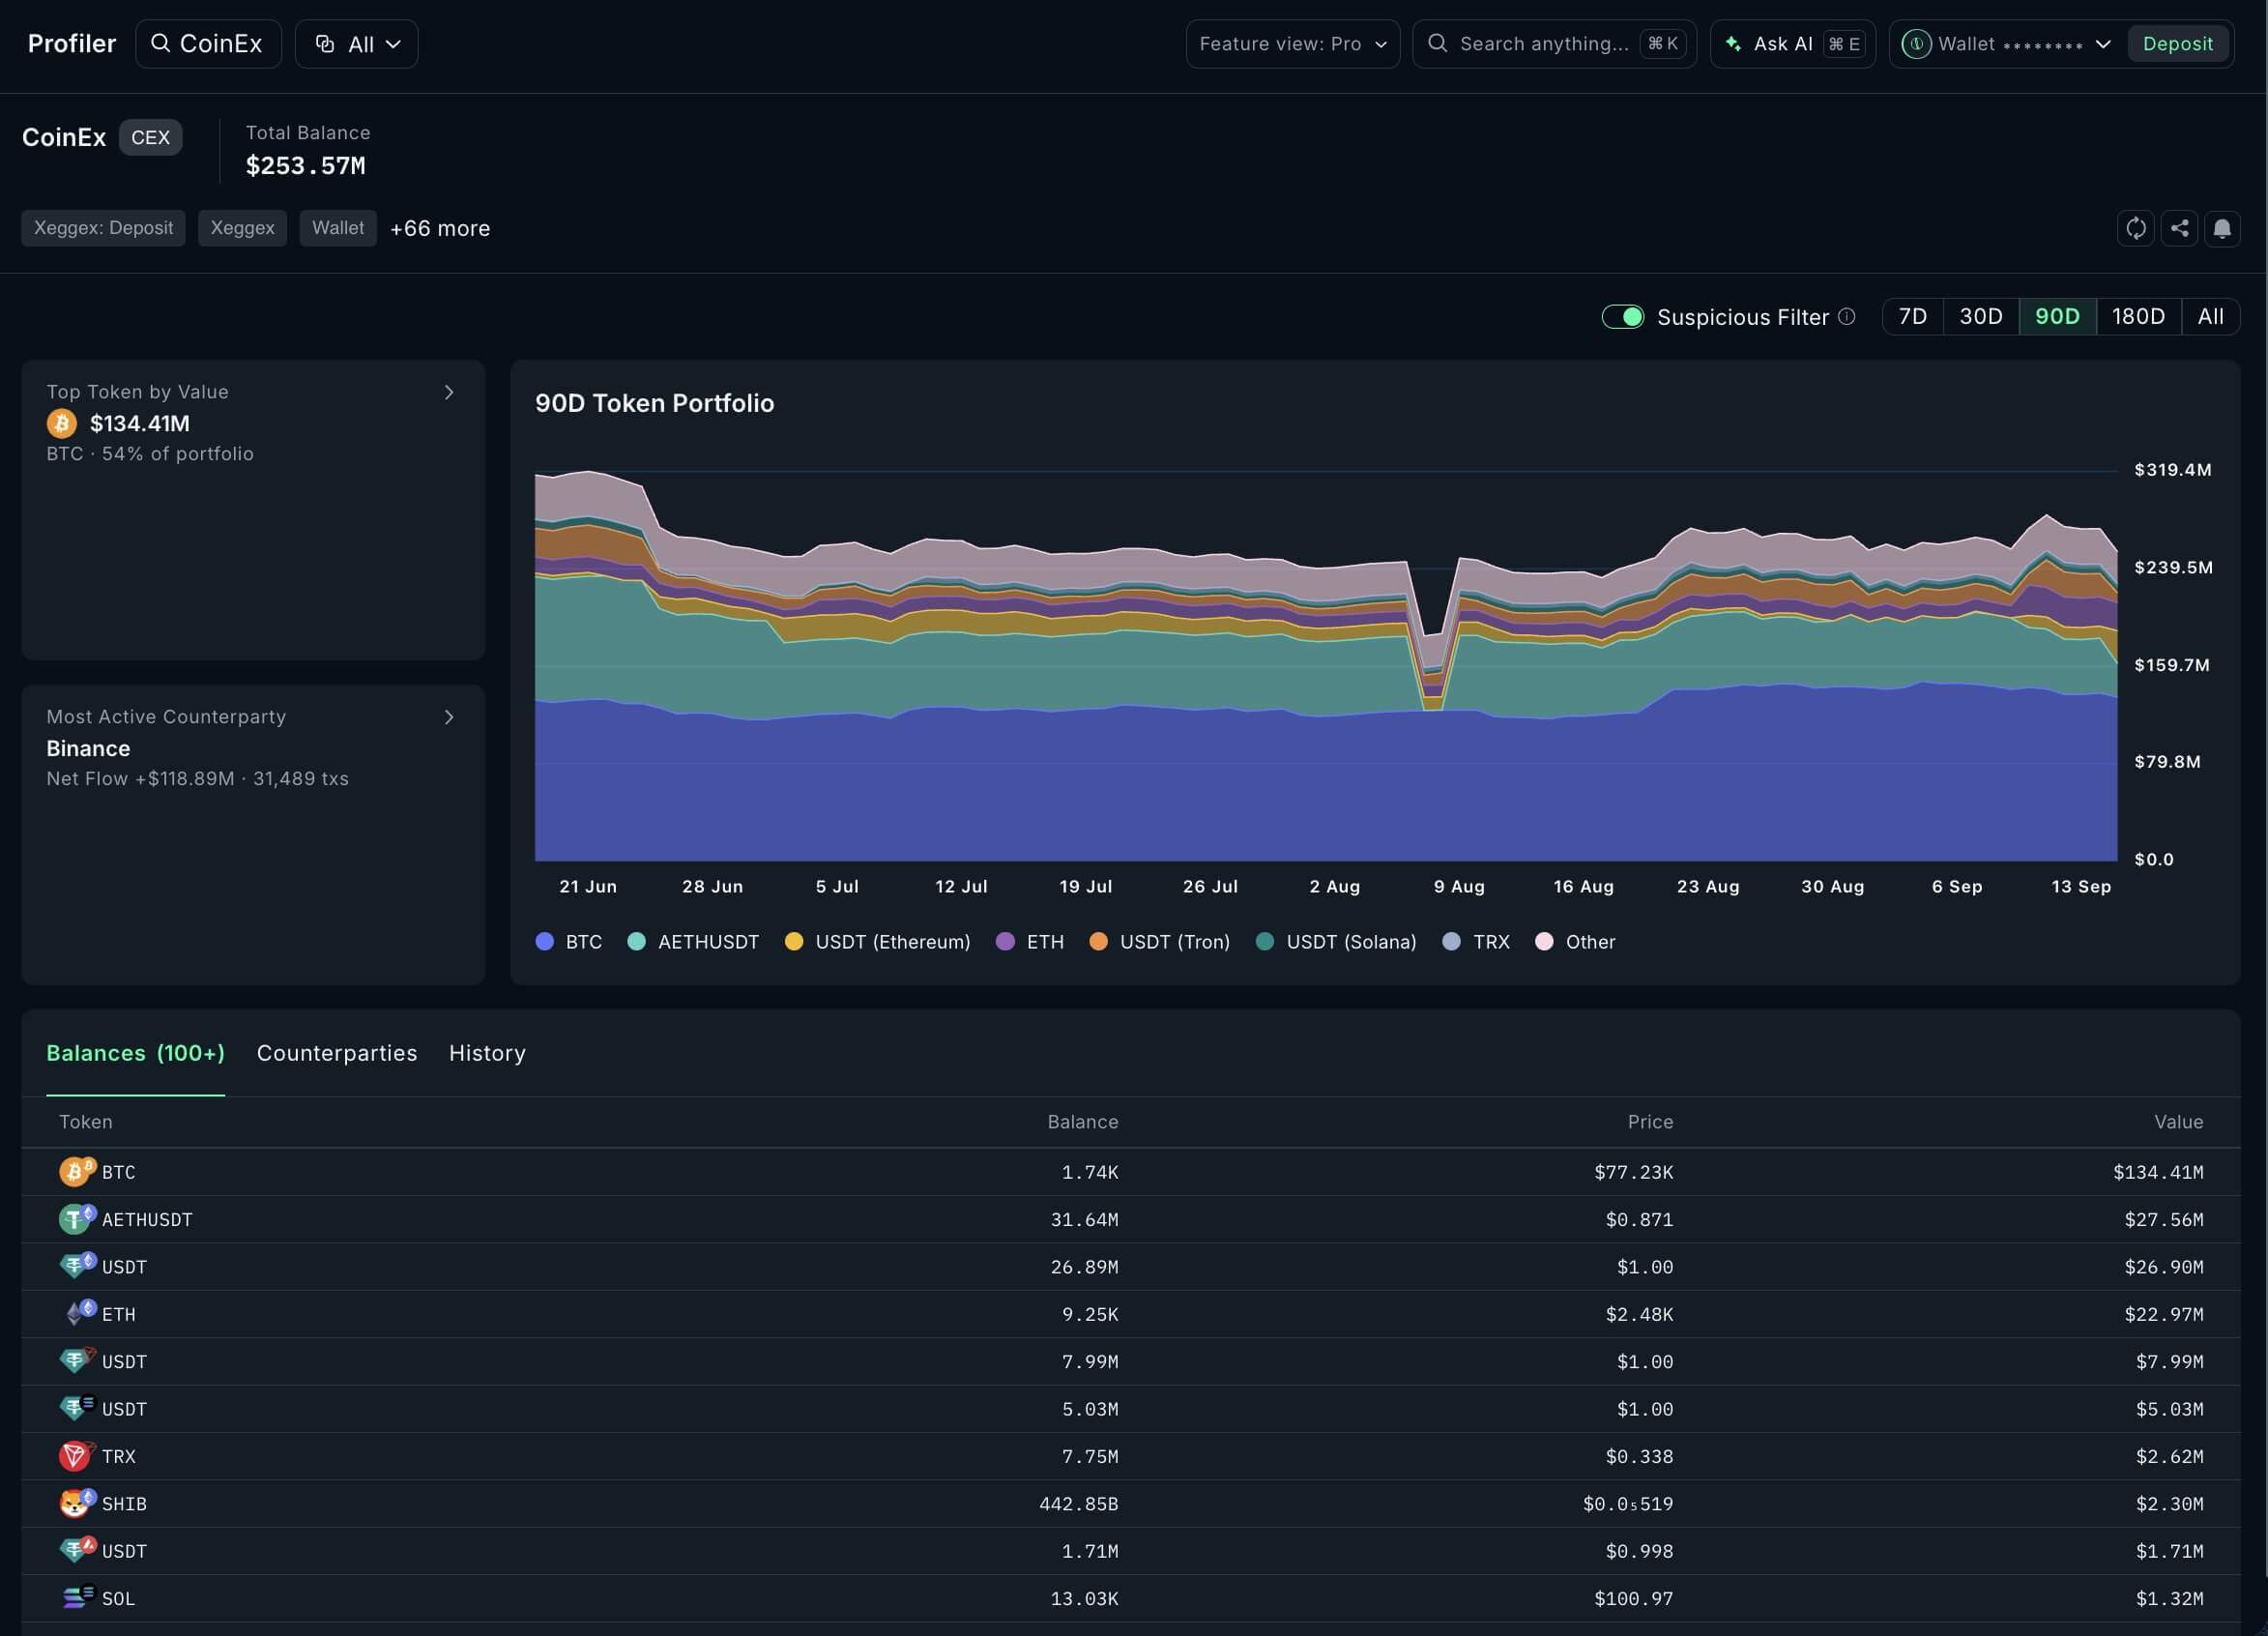Viewport: 2268px width, 1636px height.
Task: Click the Binance counterparty name
Action: [88, 748]
